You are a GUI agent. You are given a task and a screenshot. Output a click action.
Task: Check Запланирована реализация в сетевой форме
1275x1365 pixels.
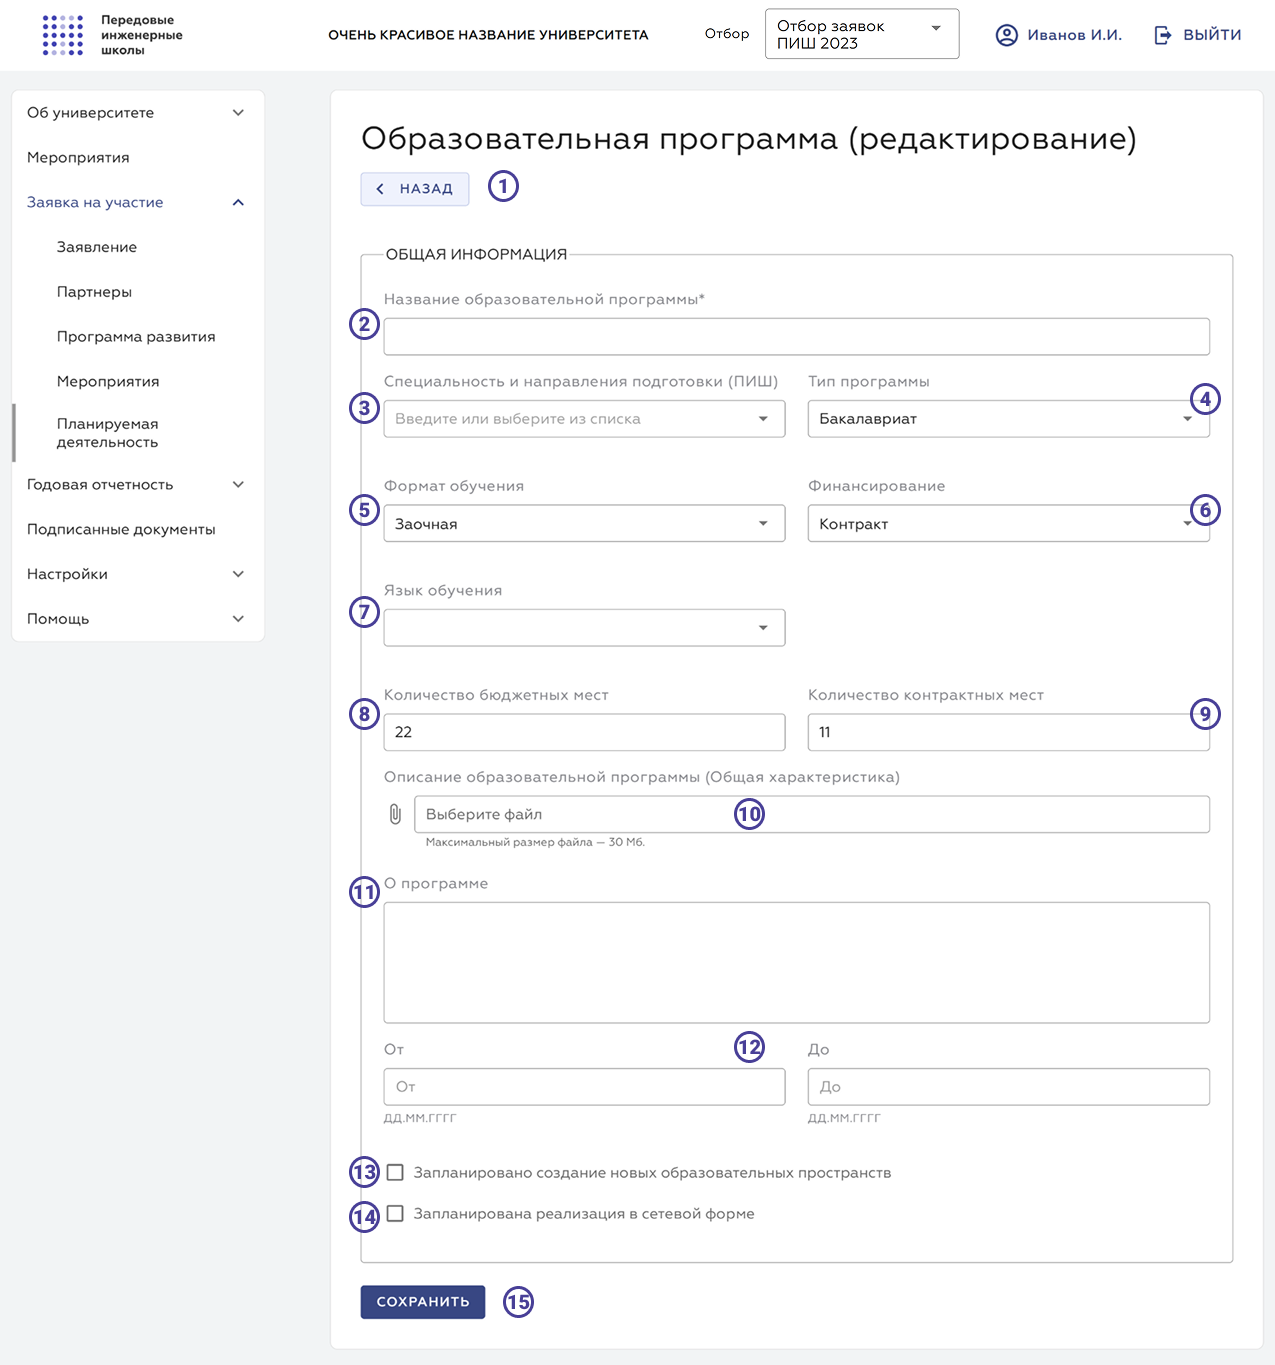click(x=395, y=1213)
